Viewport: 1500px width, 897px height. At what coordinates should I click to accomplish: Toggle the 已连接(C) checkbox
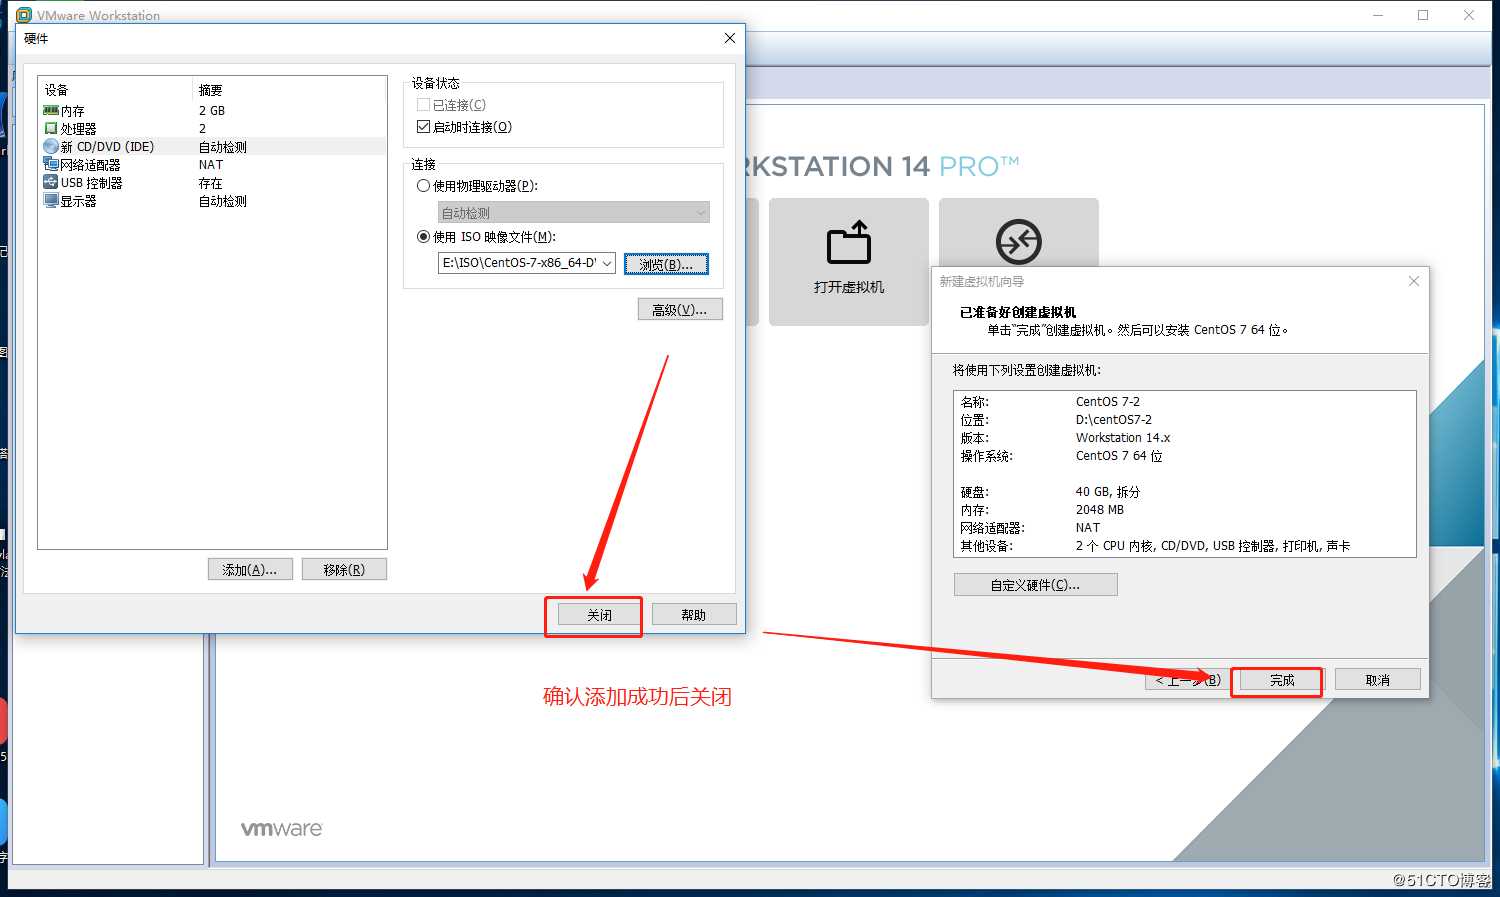click(423, 104)
